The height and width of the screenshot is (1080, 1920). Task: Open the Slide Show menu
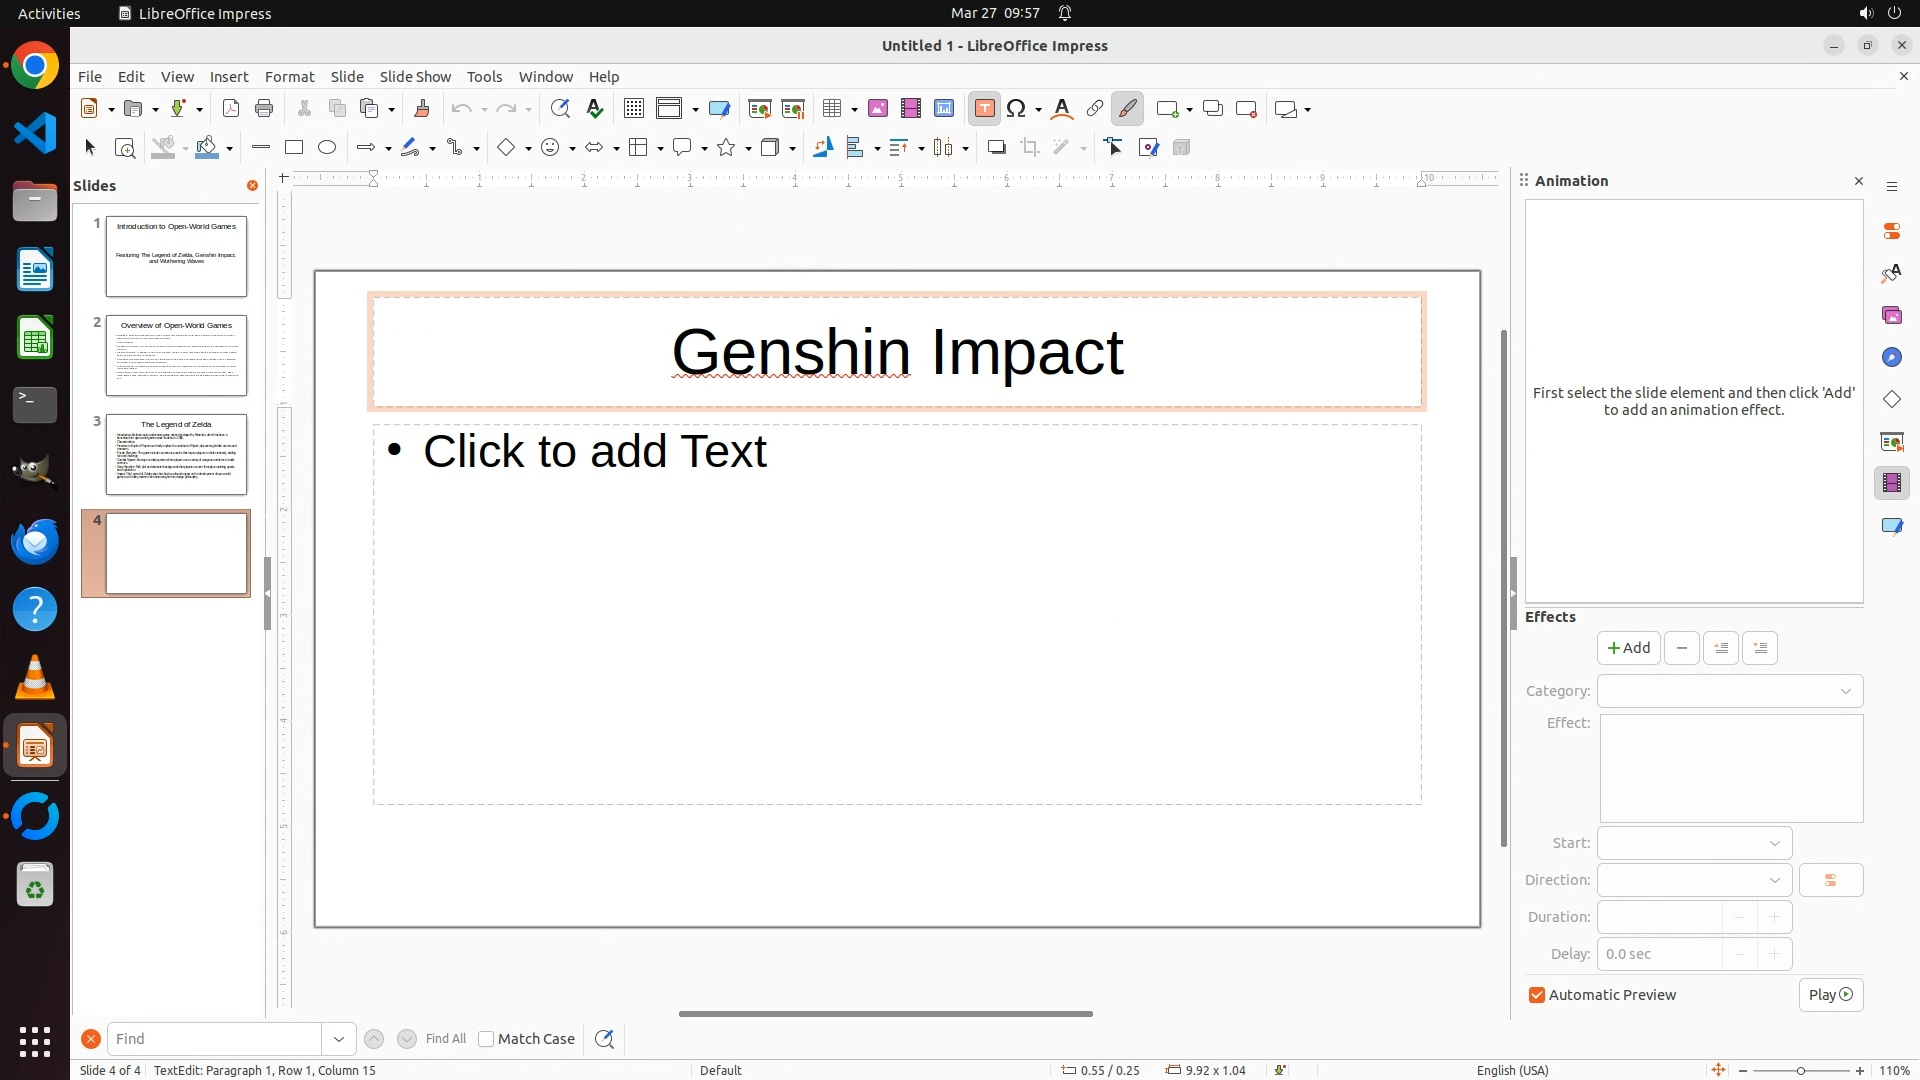click(x=415, y=77)
